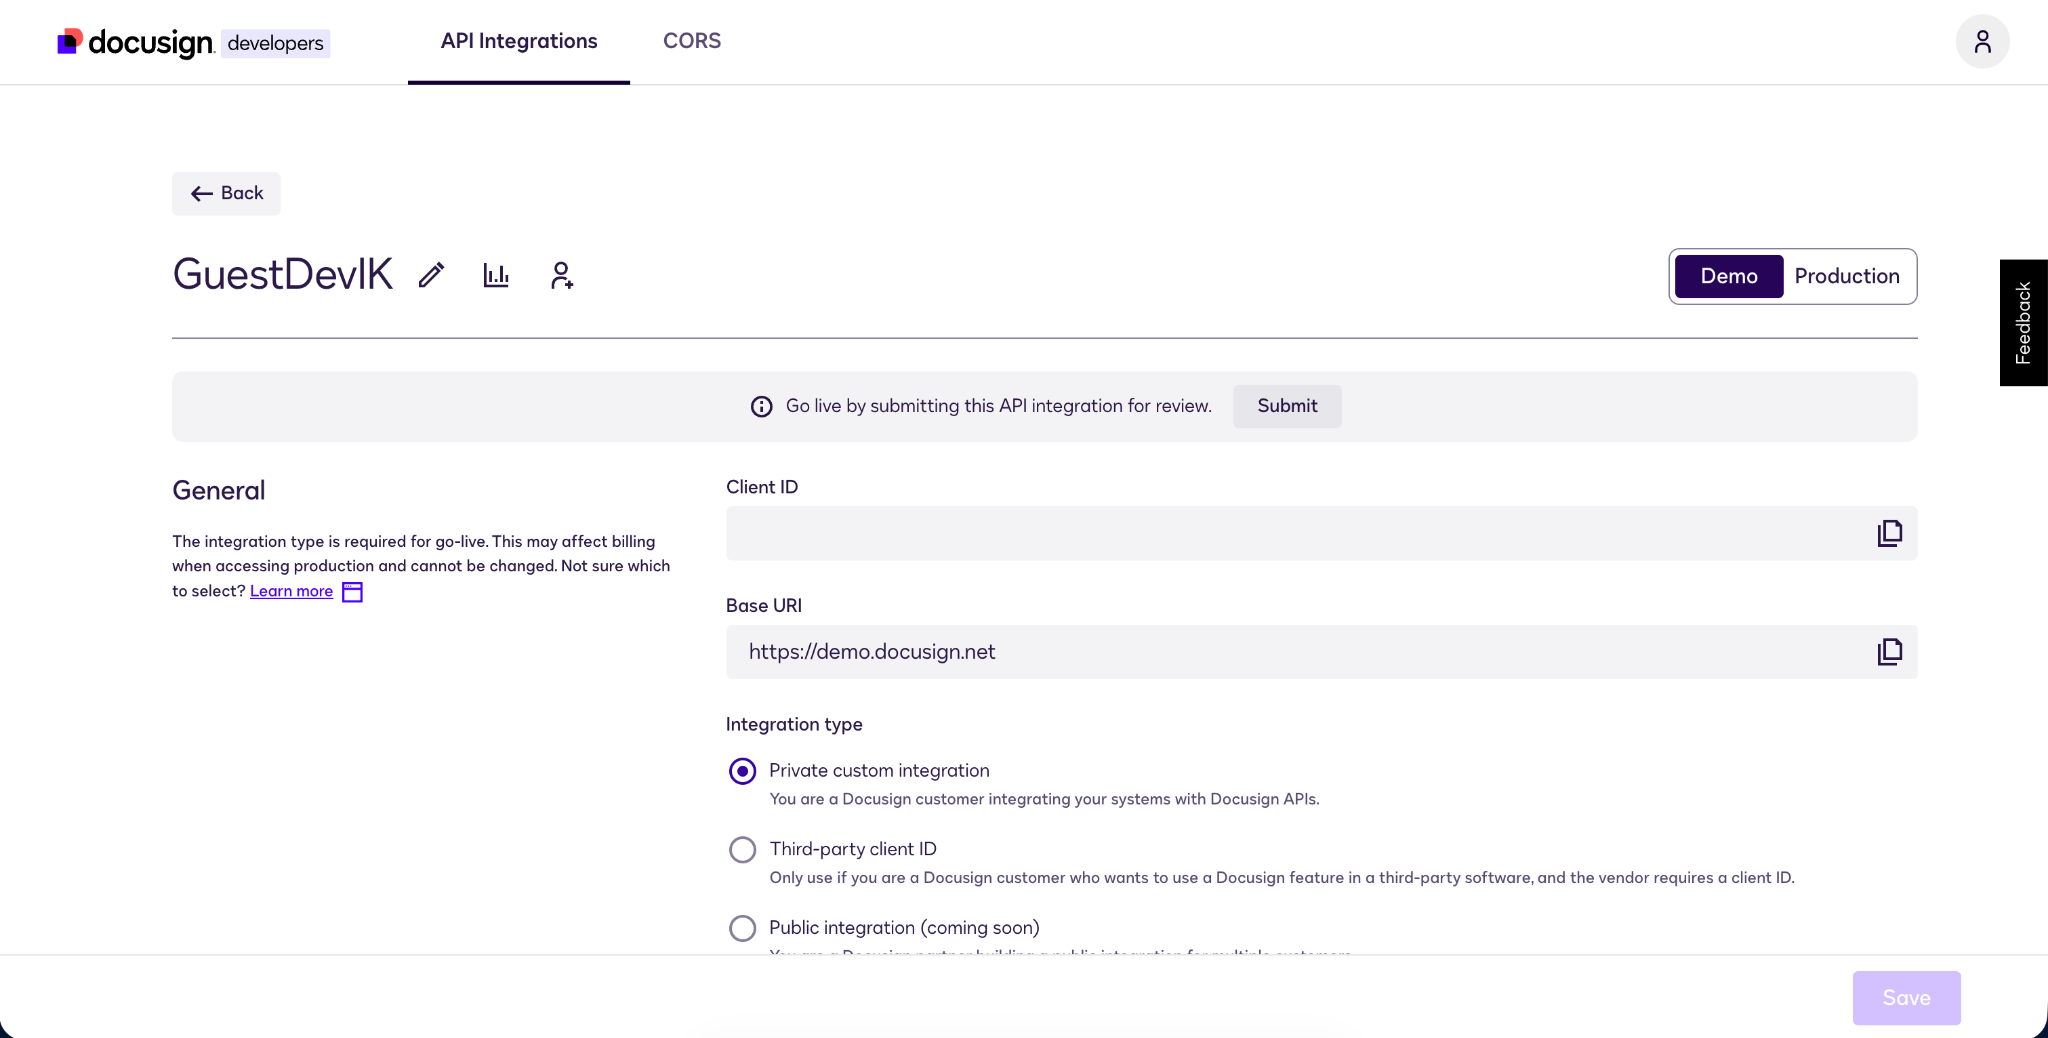The width and height of the screenshot is (2048, 1038).
Task: Click the Base URI field
Action: 1321,652
